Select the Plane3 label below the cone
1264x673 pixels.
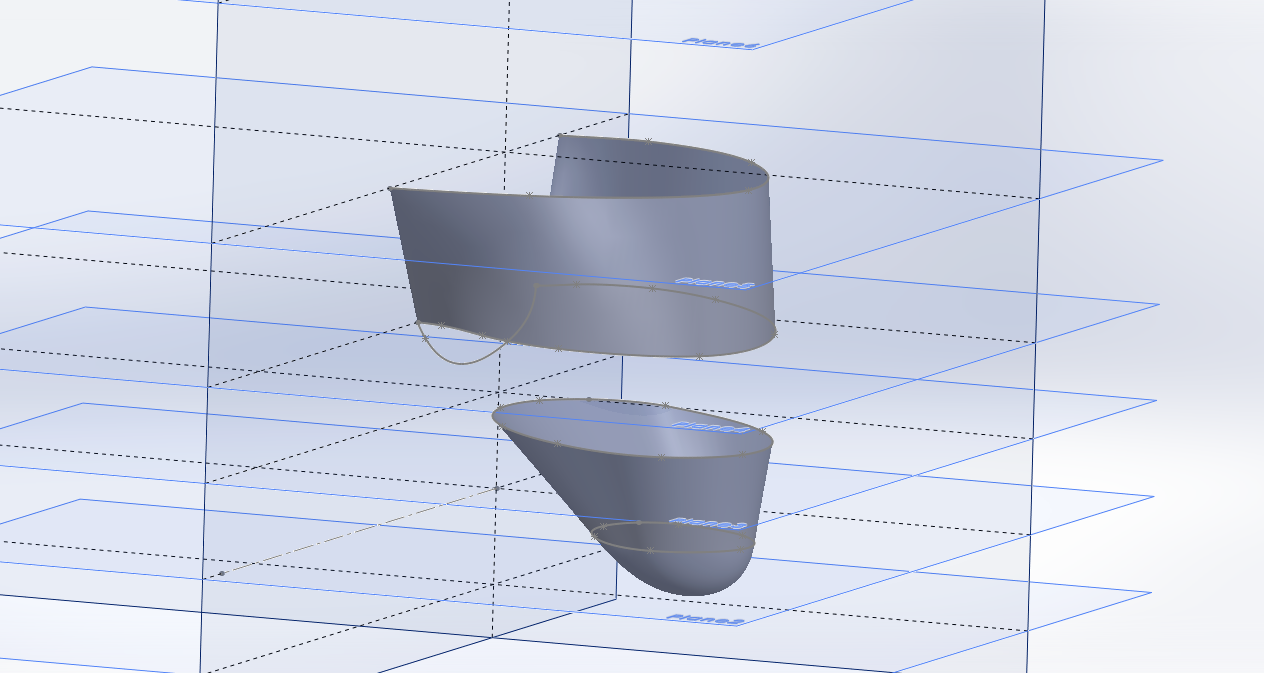(x=707, y=520)
